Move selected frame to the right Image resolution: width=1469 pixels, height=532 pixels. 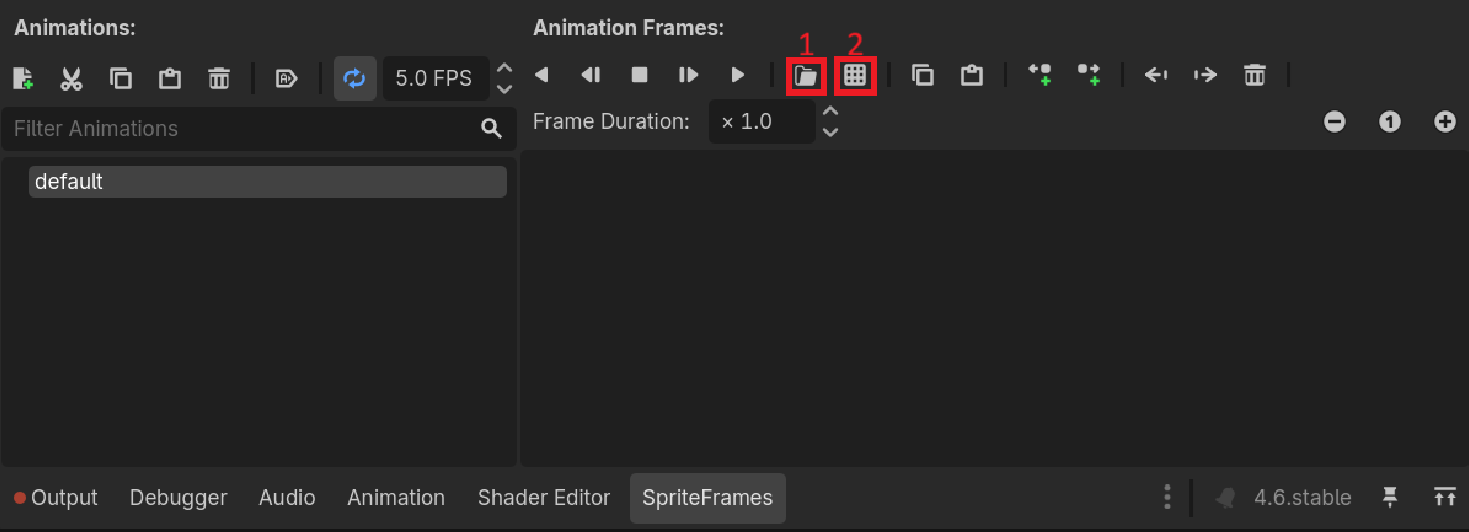coord(1205,75)
